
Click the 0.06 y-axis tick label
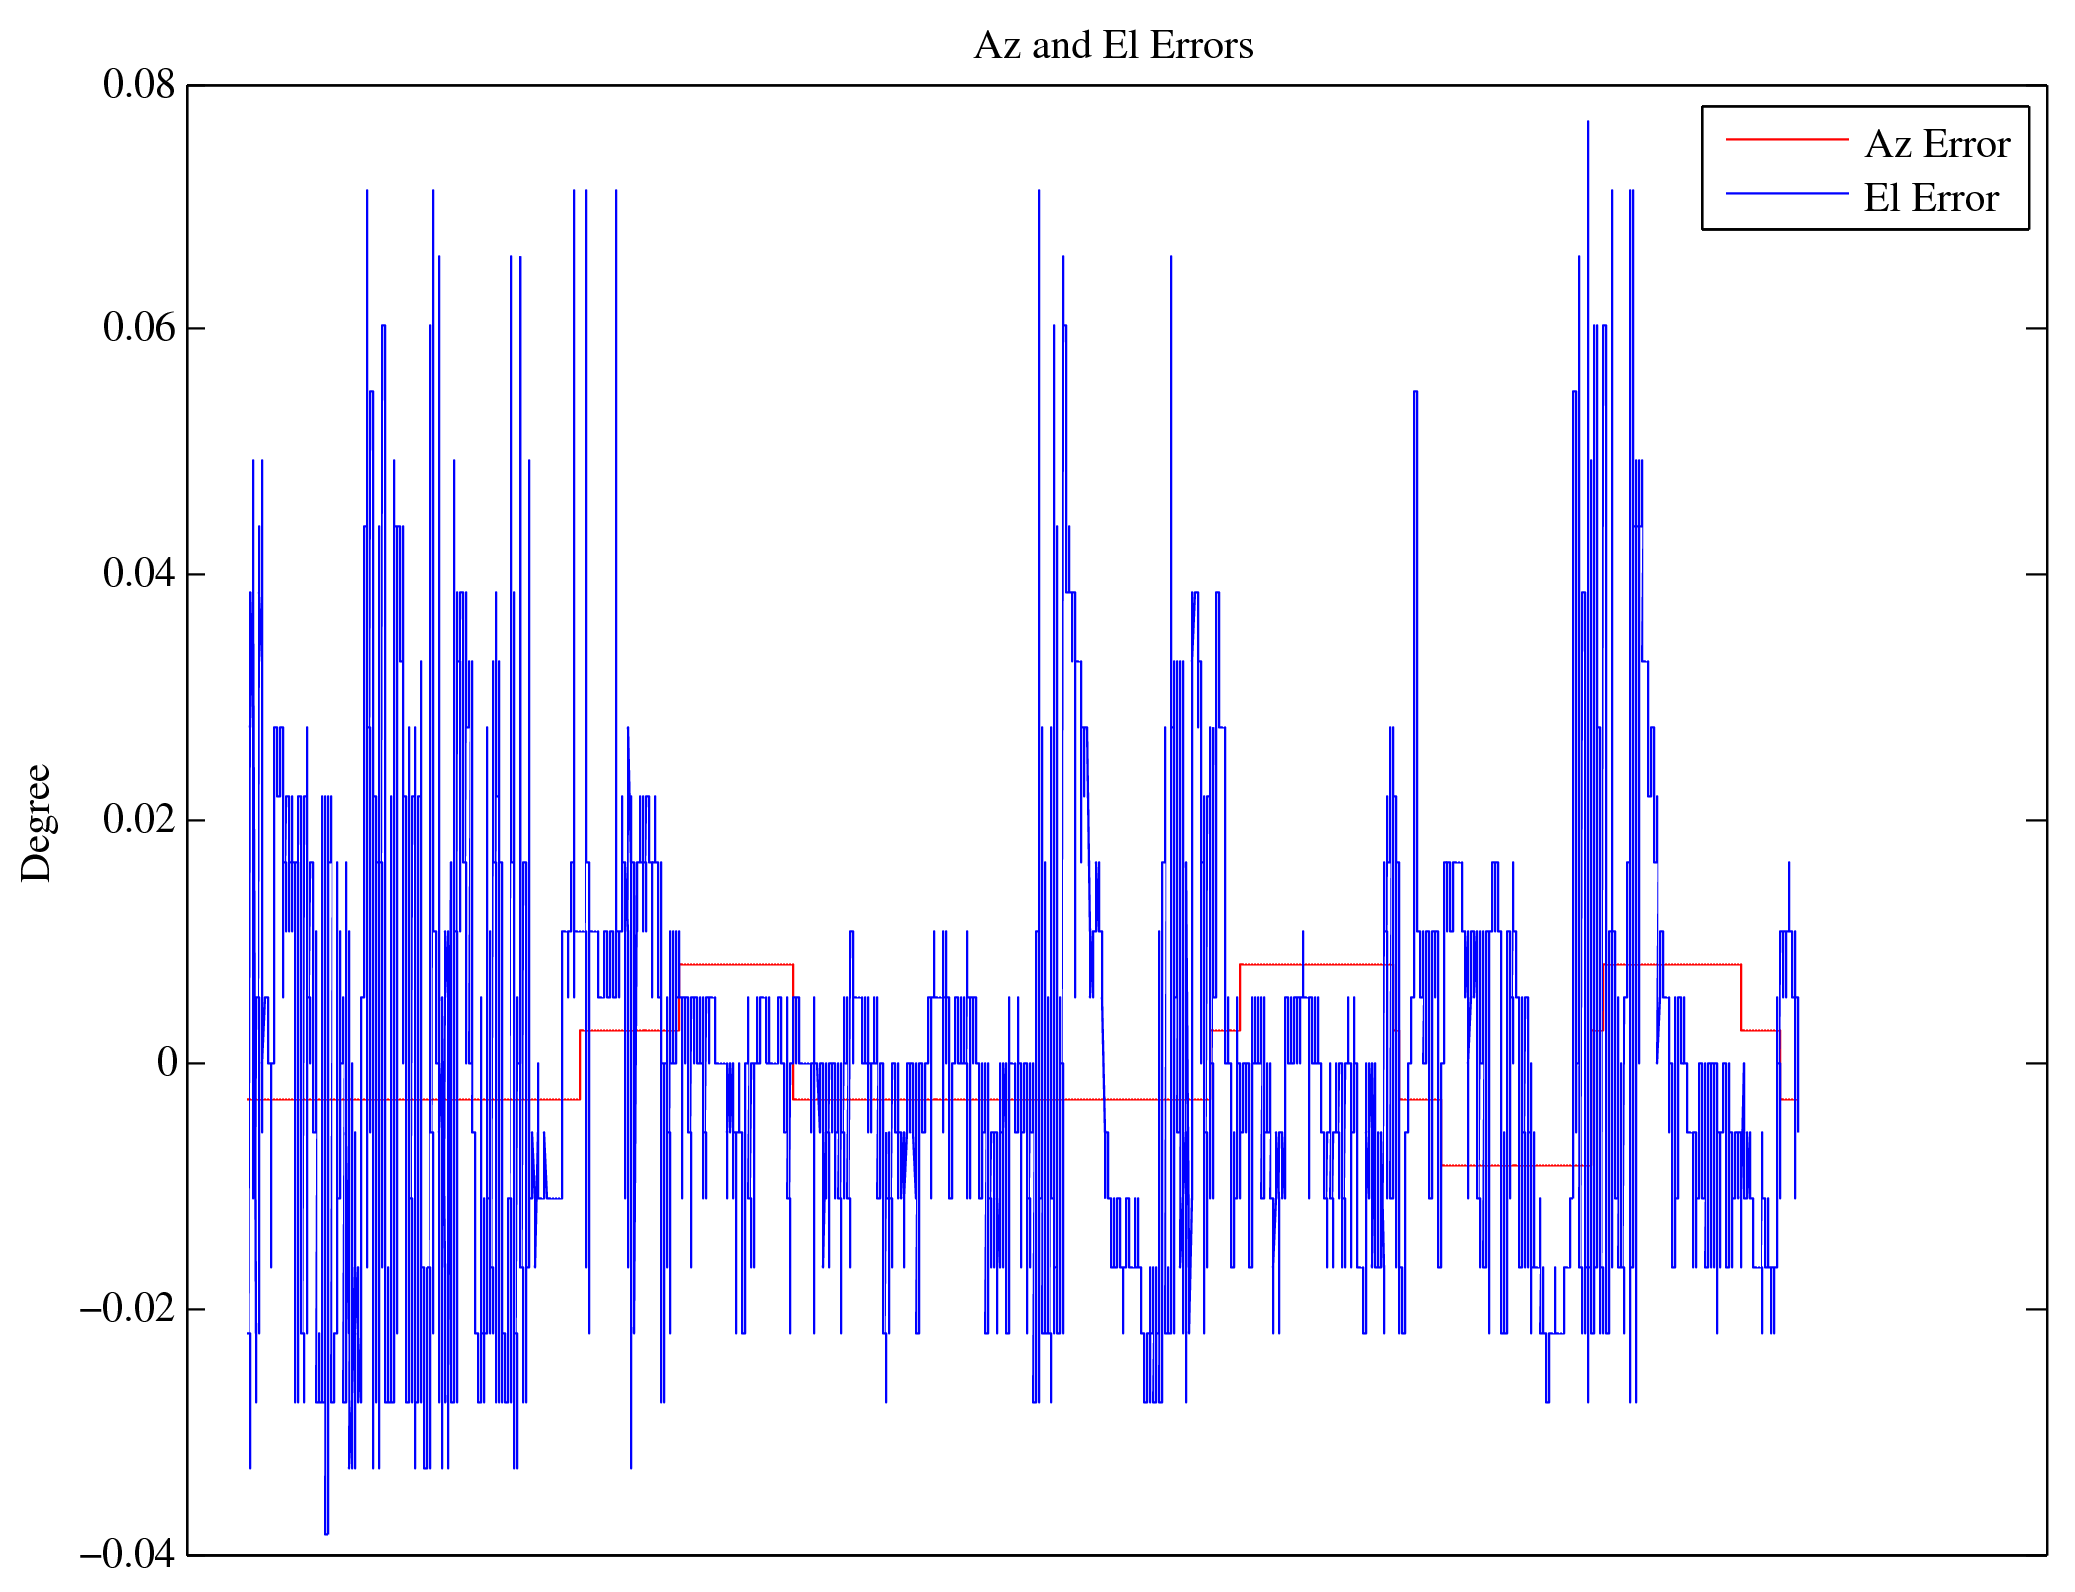pyautogui.click(x=138, y=328)
